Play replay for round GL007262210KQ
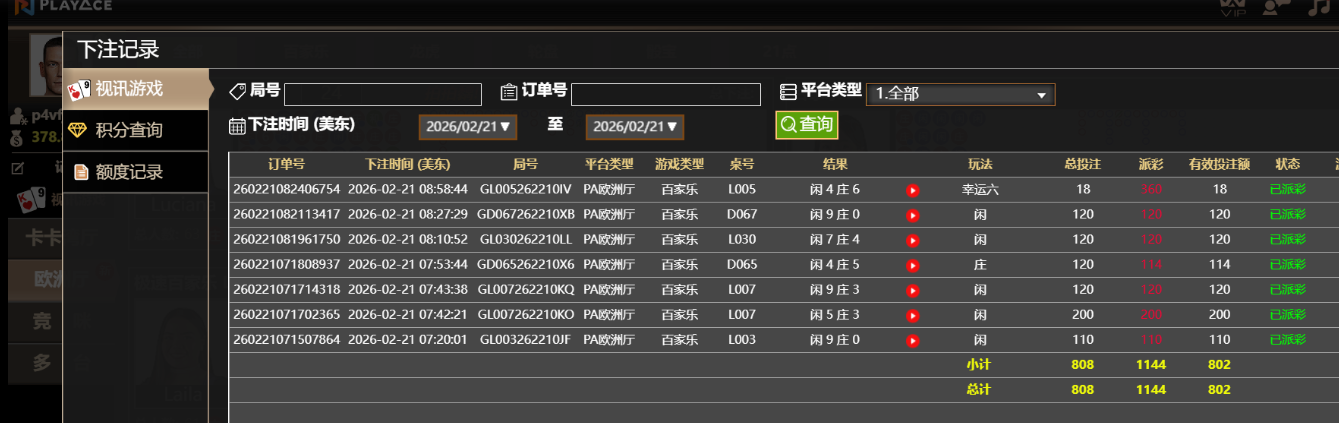Screen dimensions: 1339x423 click(912, 291)
